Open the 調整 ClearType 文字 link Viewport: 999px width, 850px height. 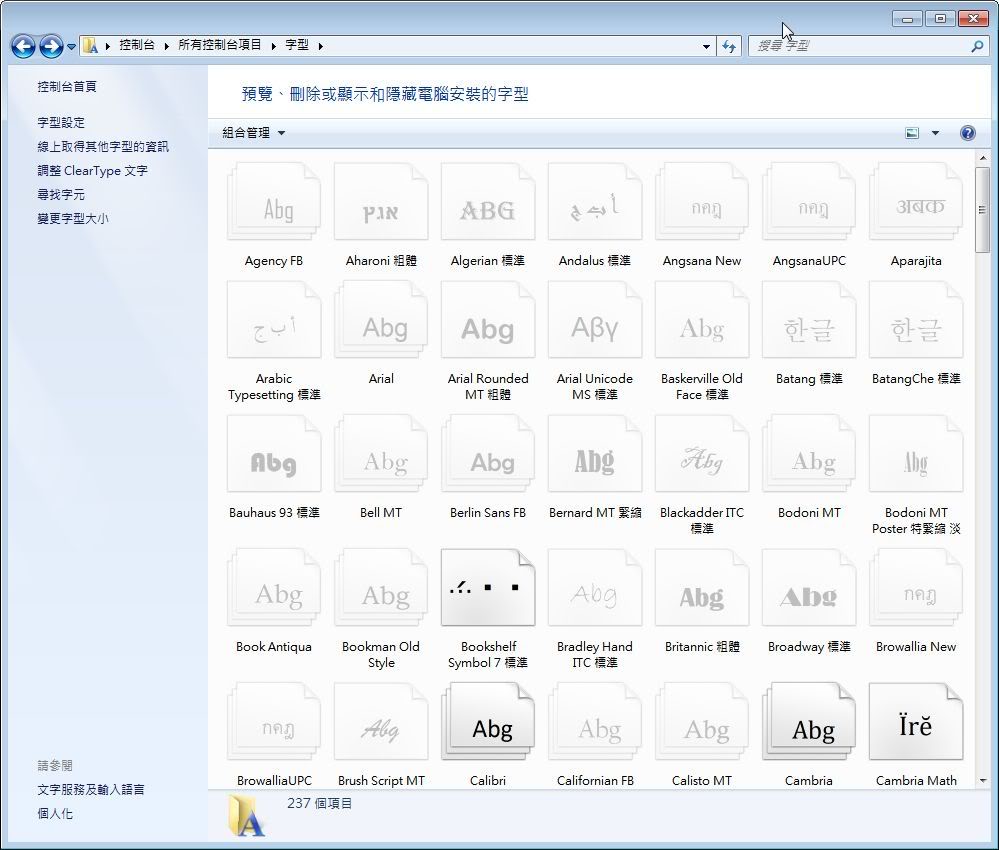click(x=92, y=171)
